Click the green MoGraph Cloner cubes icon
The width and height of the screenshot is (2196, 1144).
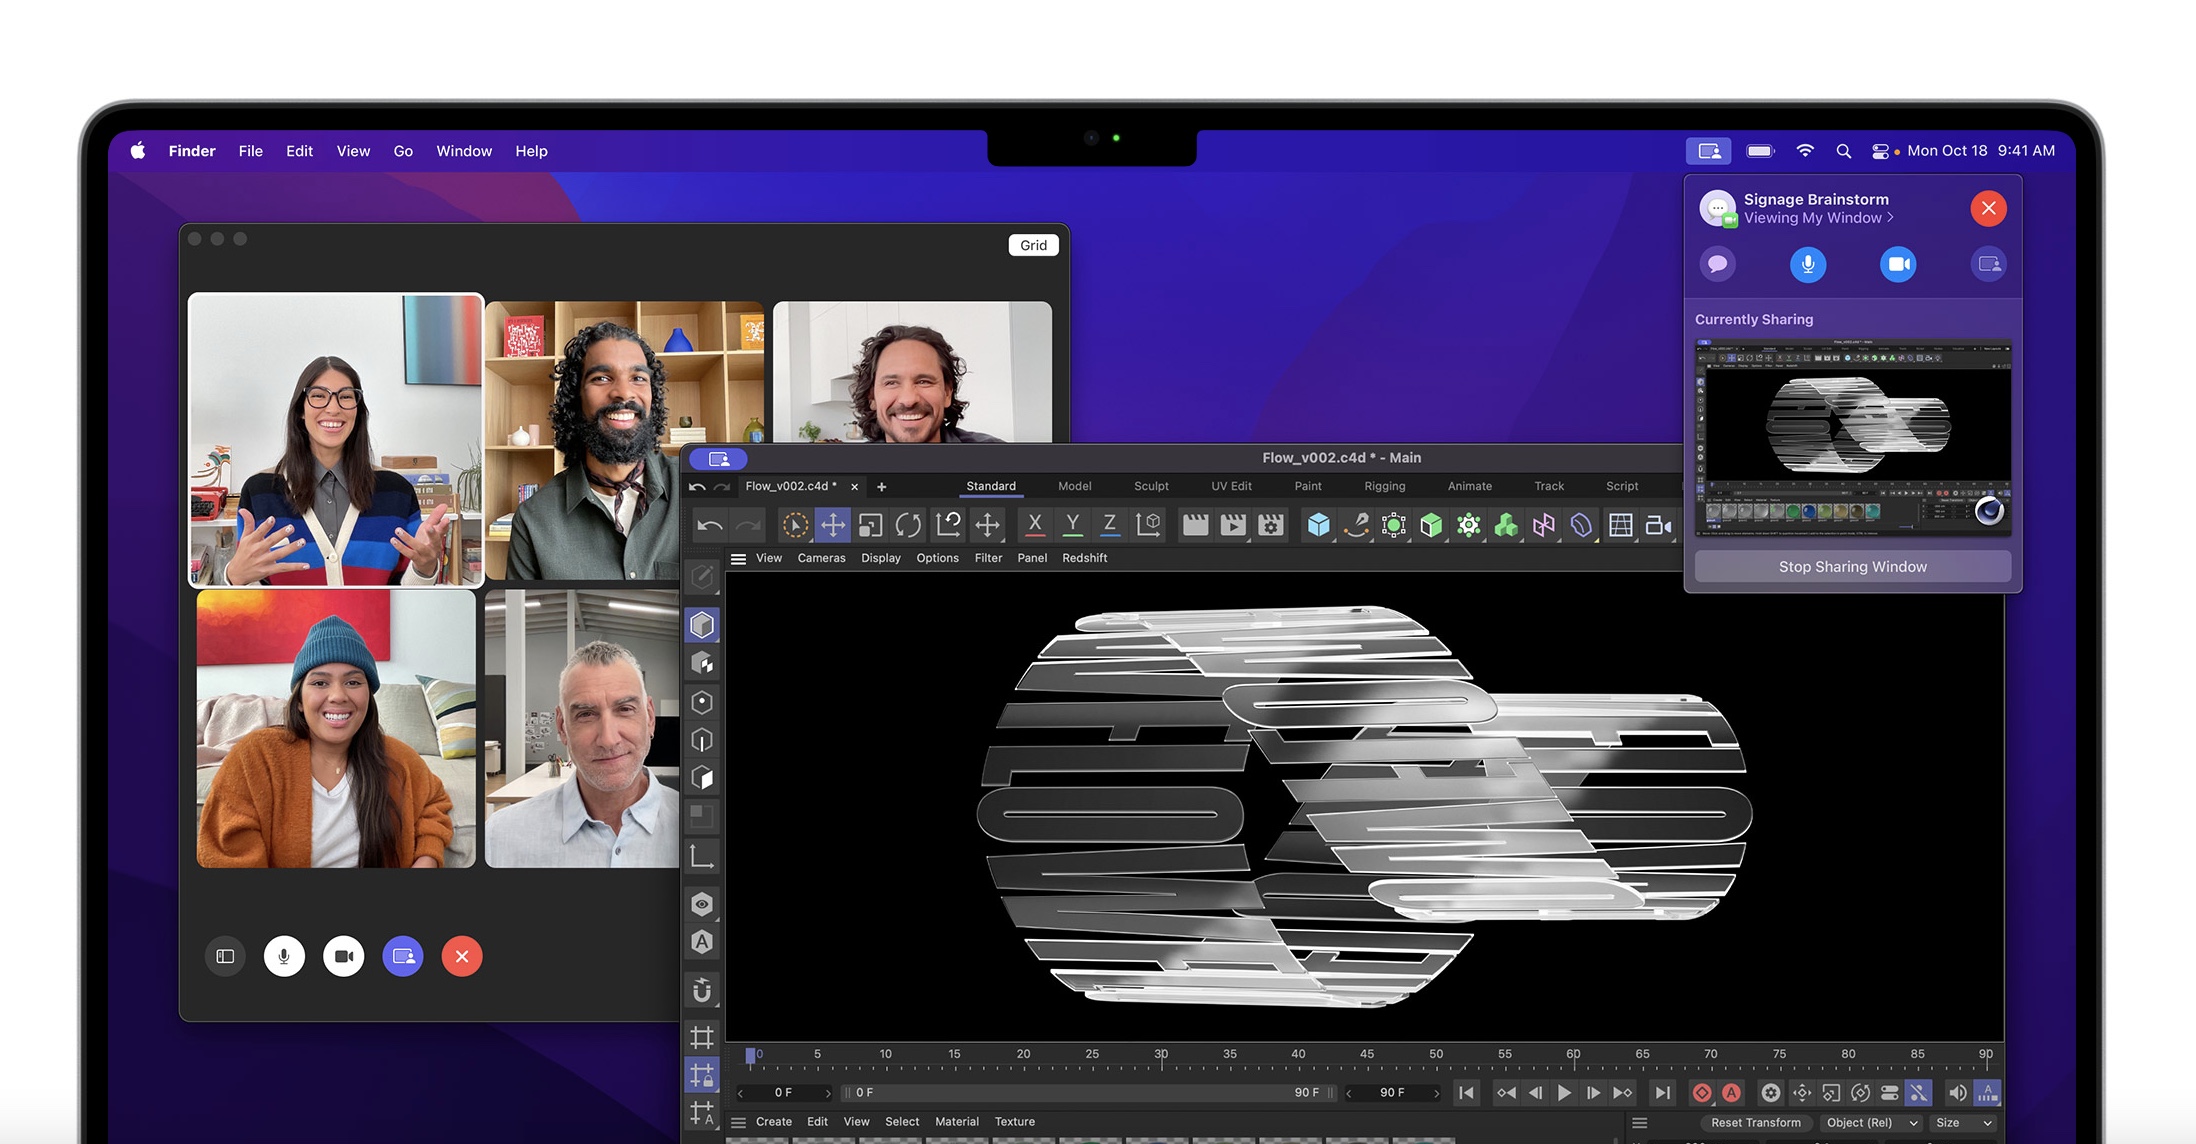pyautogui.click(x=1506, y=524)
